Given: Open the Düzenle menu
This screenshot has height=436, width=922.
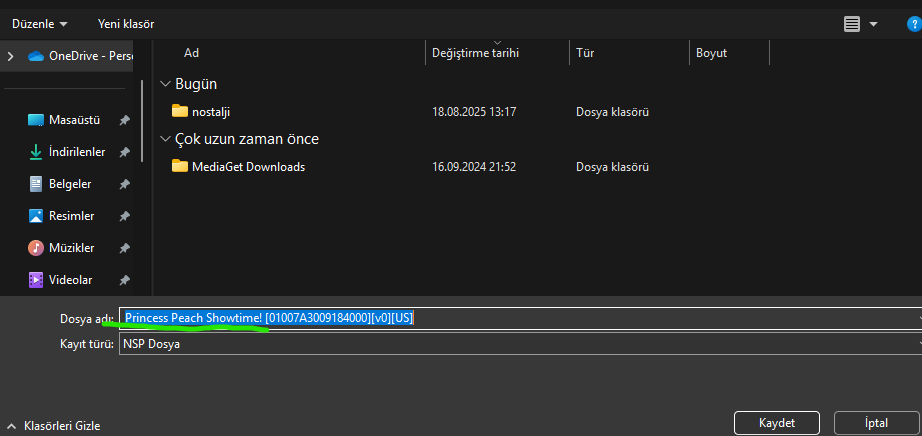Looking at the screenshot, I should coord(39,24).
